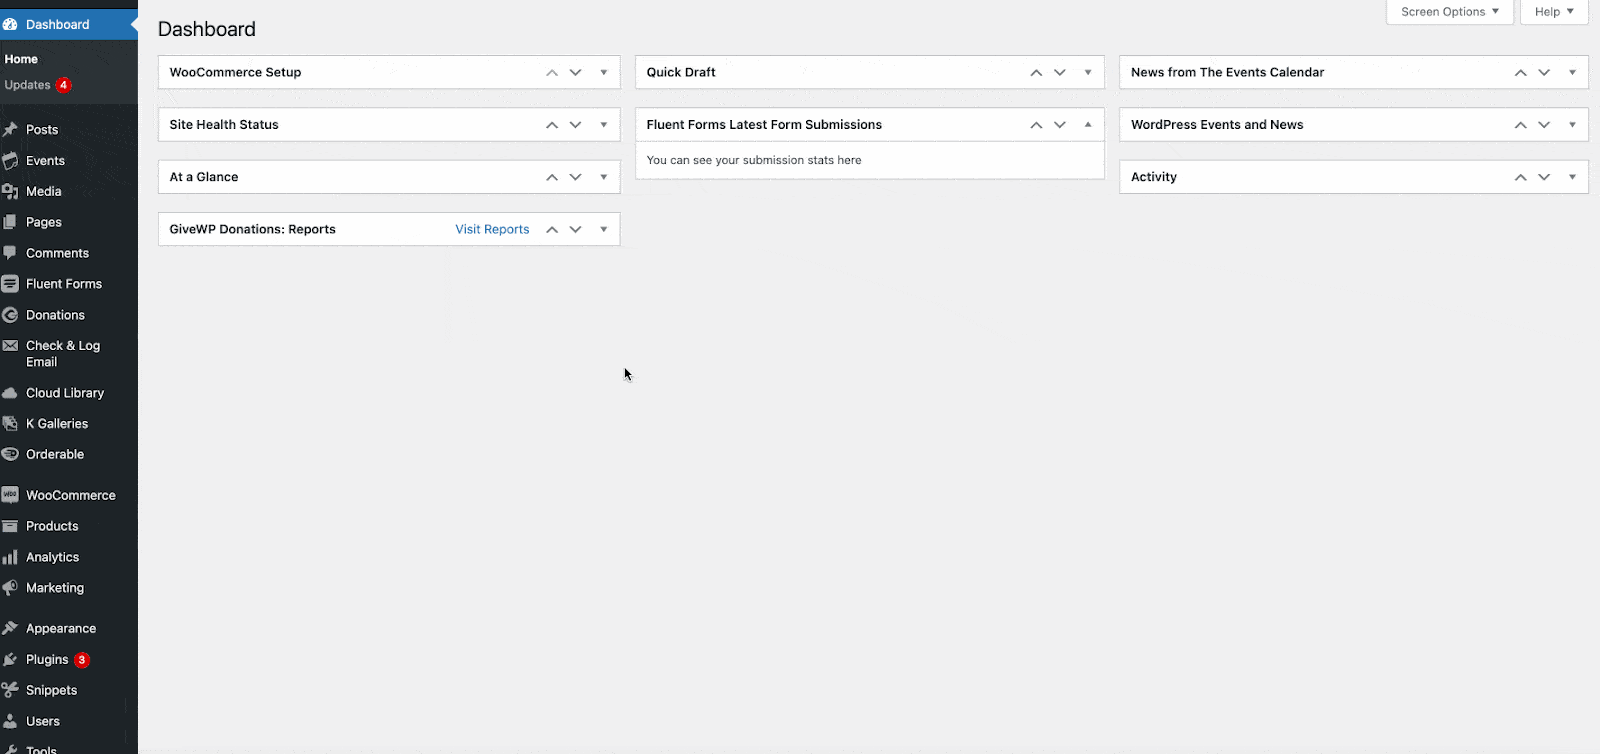Expand WordPress Events and News panel

(x=1572, y=125)
